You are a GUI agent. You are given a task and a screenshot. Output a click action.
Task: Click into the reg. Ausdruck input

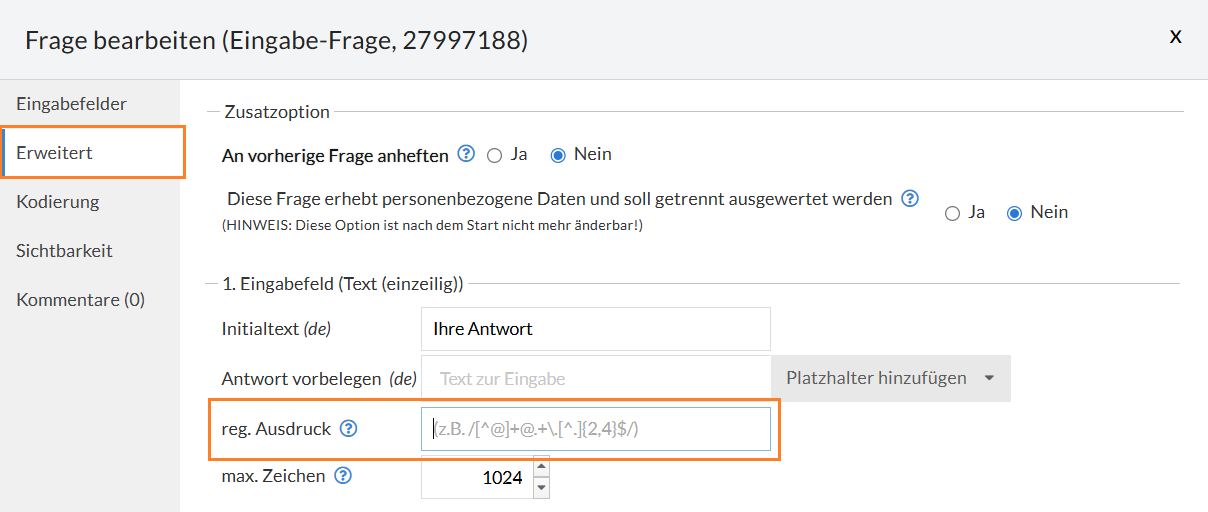point(596,429)
